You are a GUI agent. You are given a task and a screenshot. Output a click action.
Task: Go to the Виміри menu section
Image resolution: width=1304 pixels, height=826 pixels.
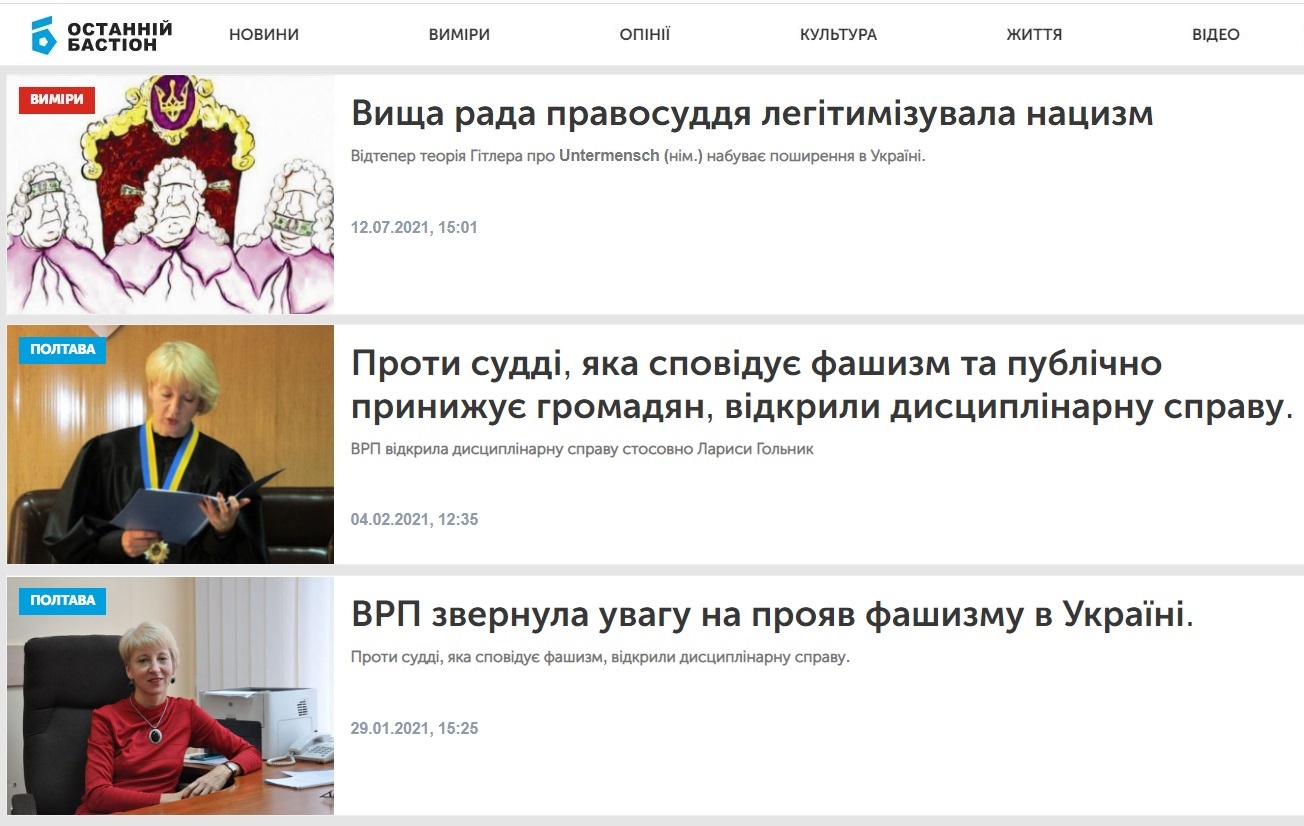459,35
